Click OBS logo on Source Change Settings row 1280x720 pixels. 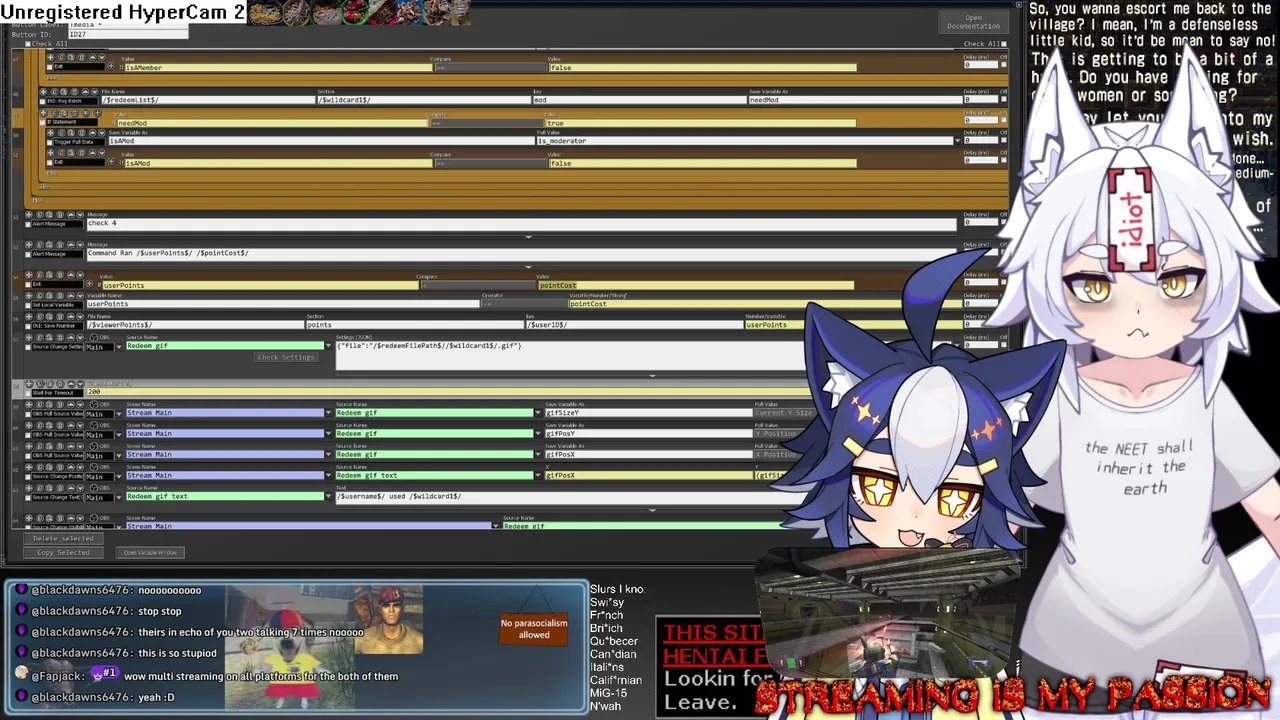(94, 337)
